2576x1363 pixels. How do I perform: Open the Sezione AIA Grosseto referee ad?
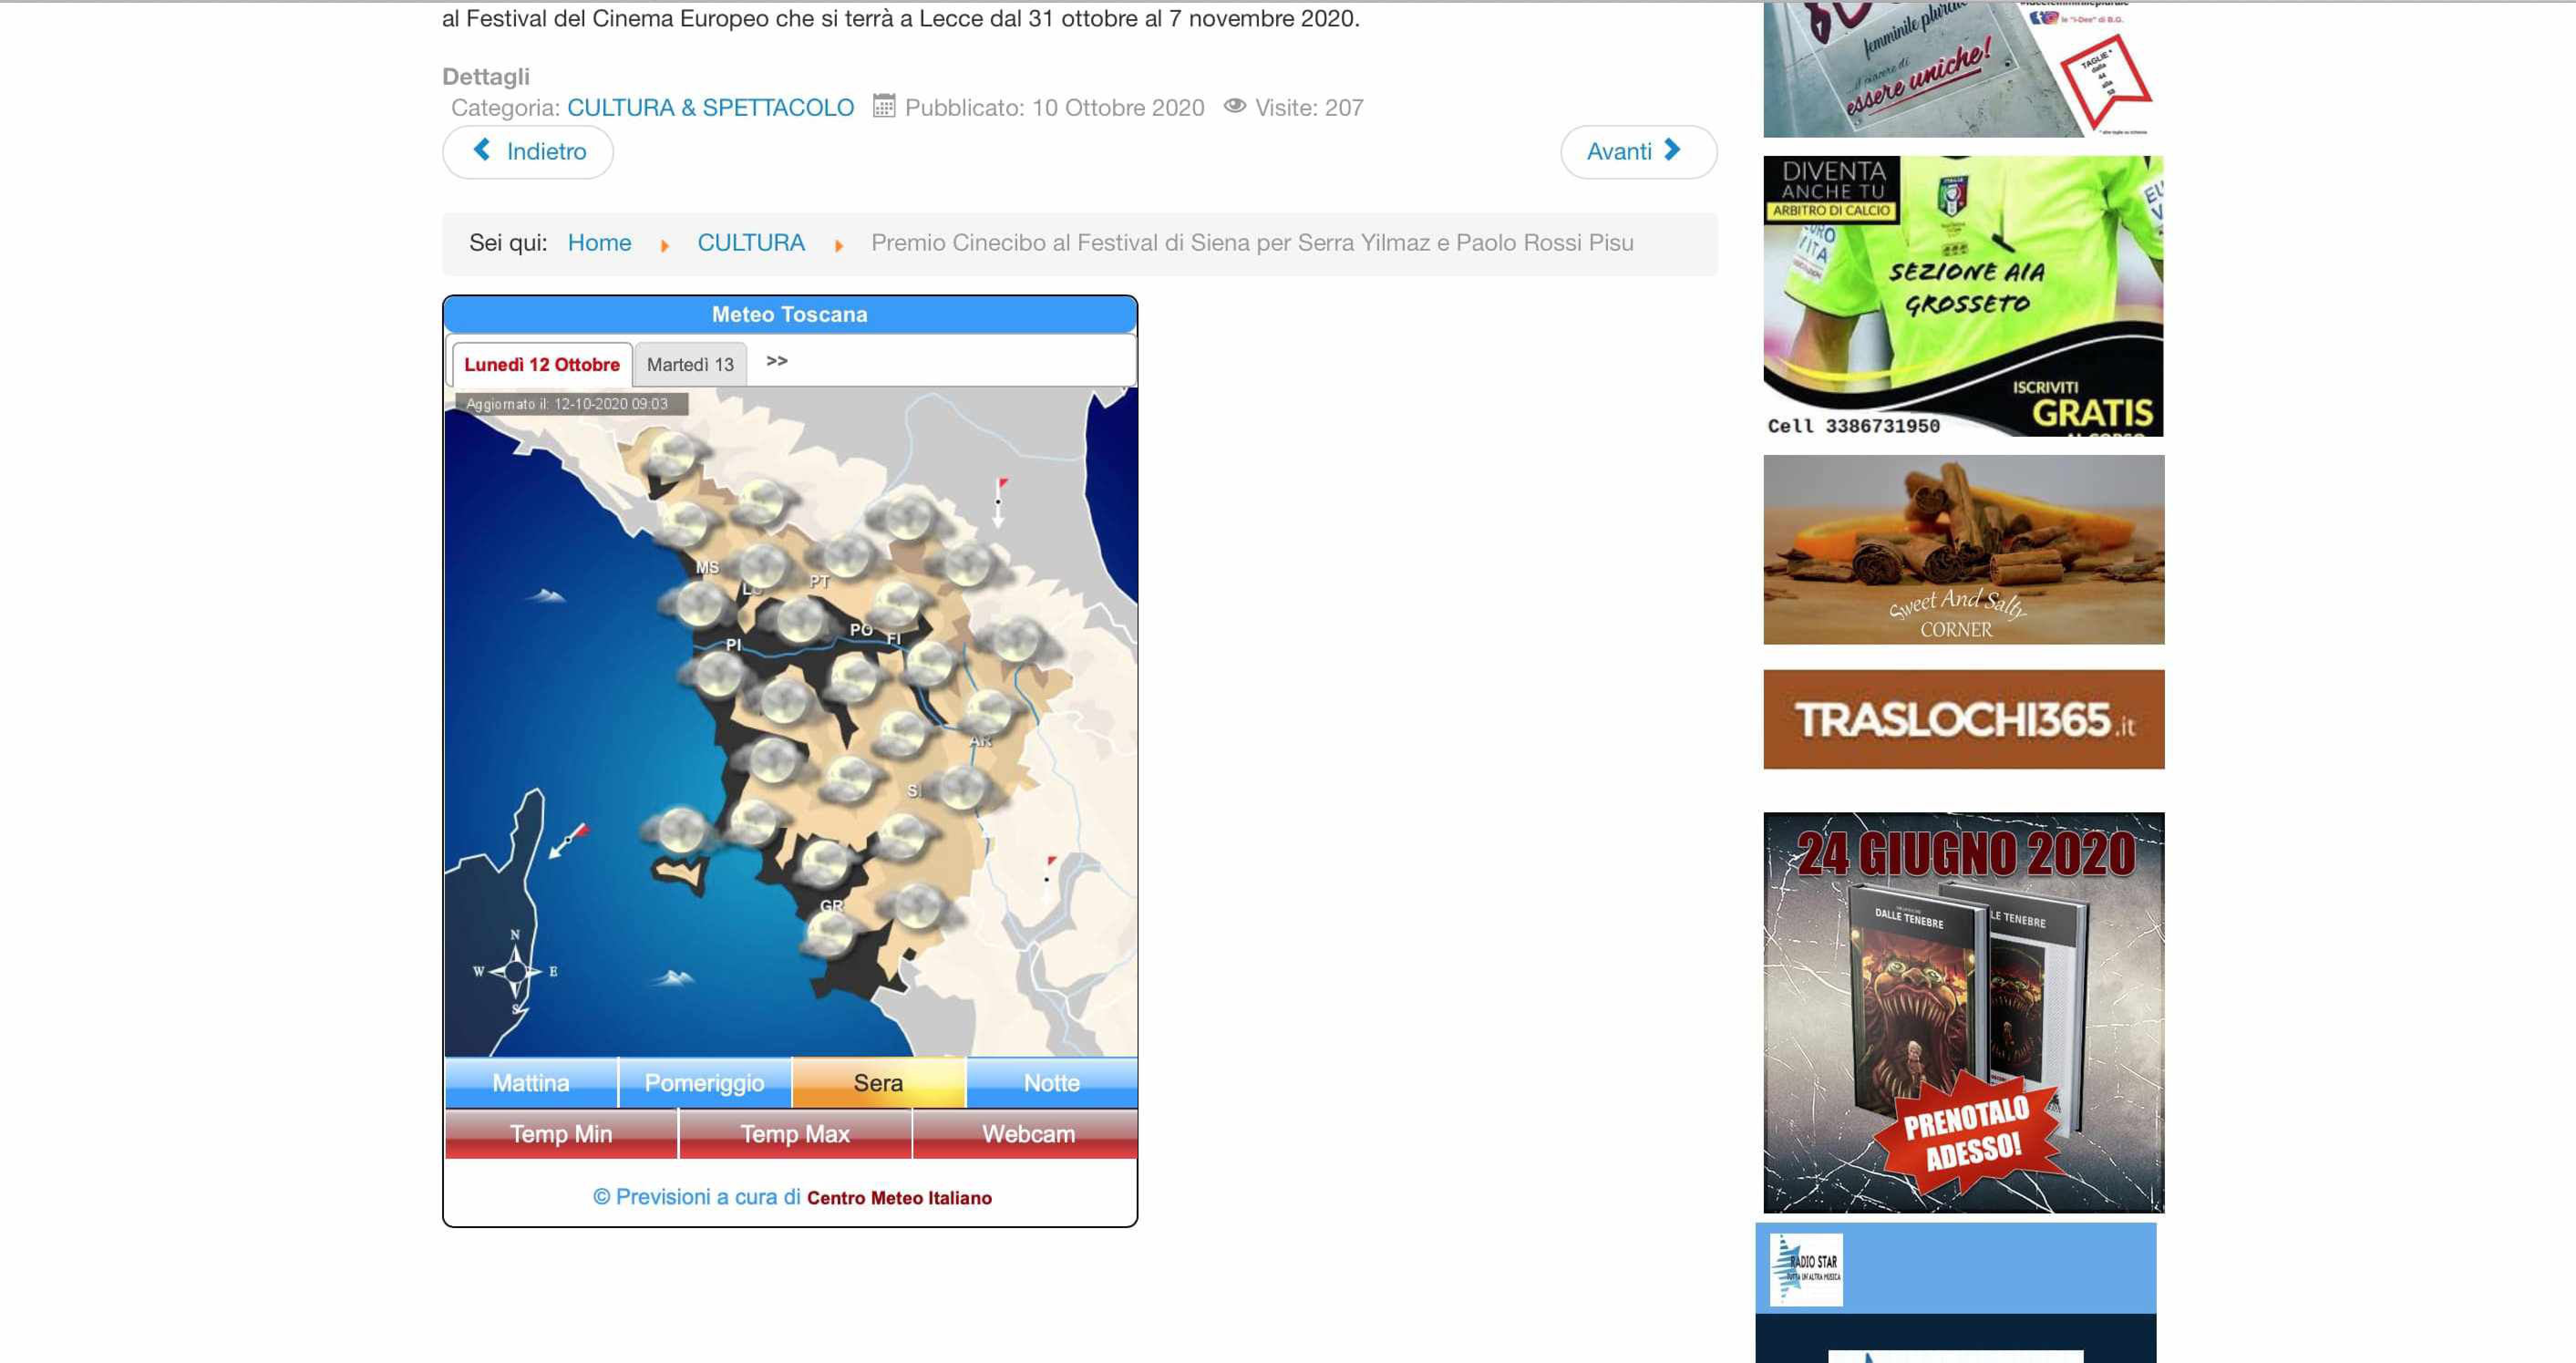1963,296
